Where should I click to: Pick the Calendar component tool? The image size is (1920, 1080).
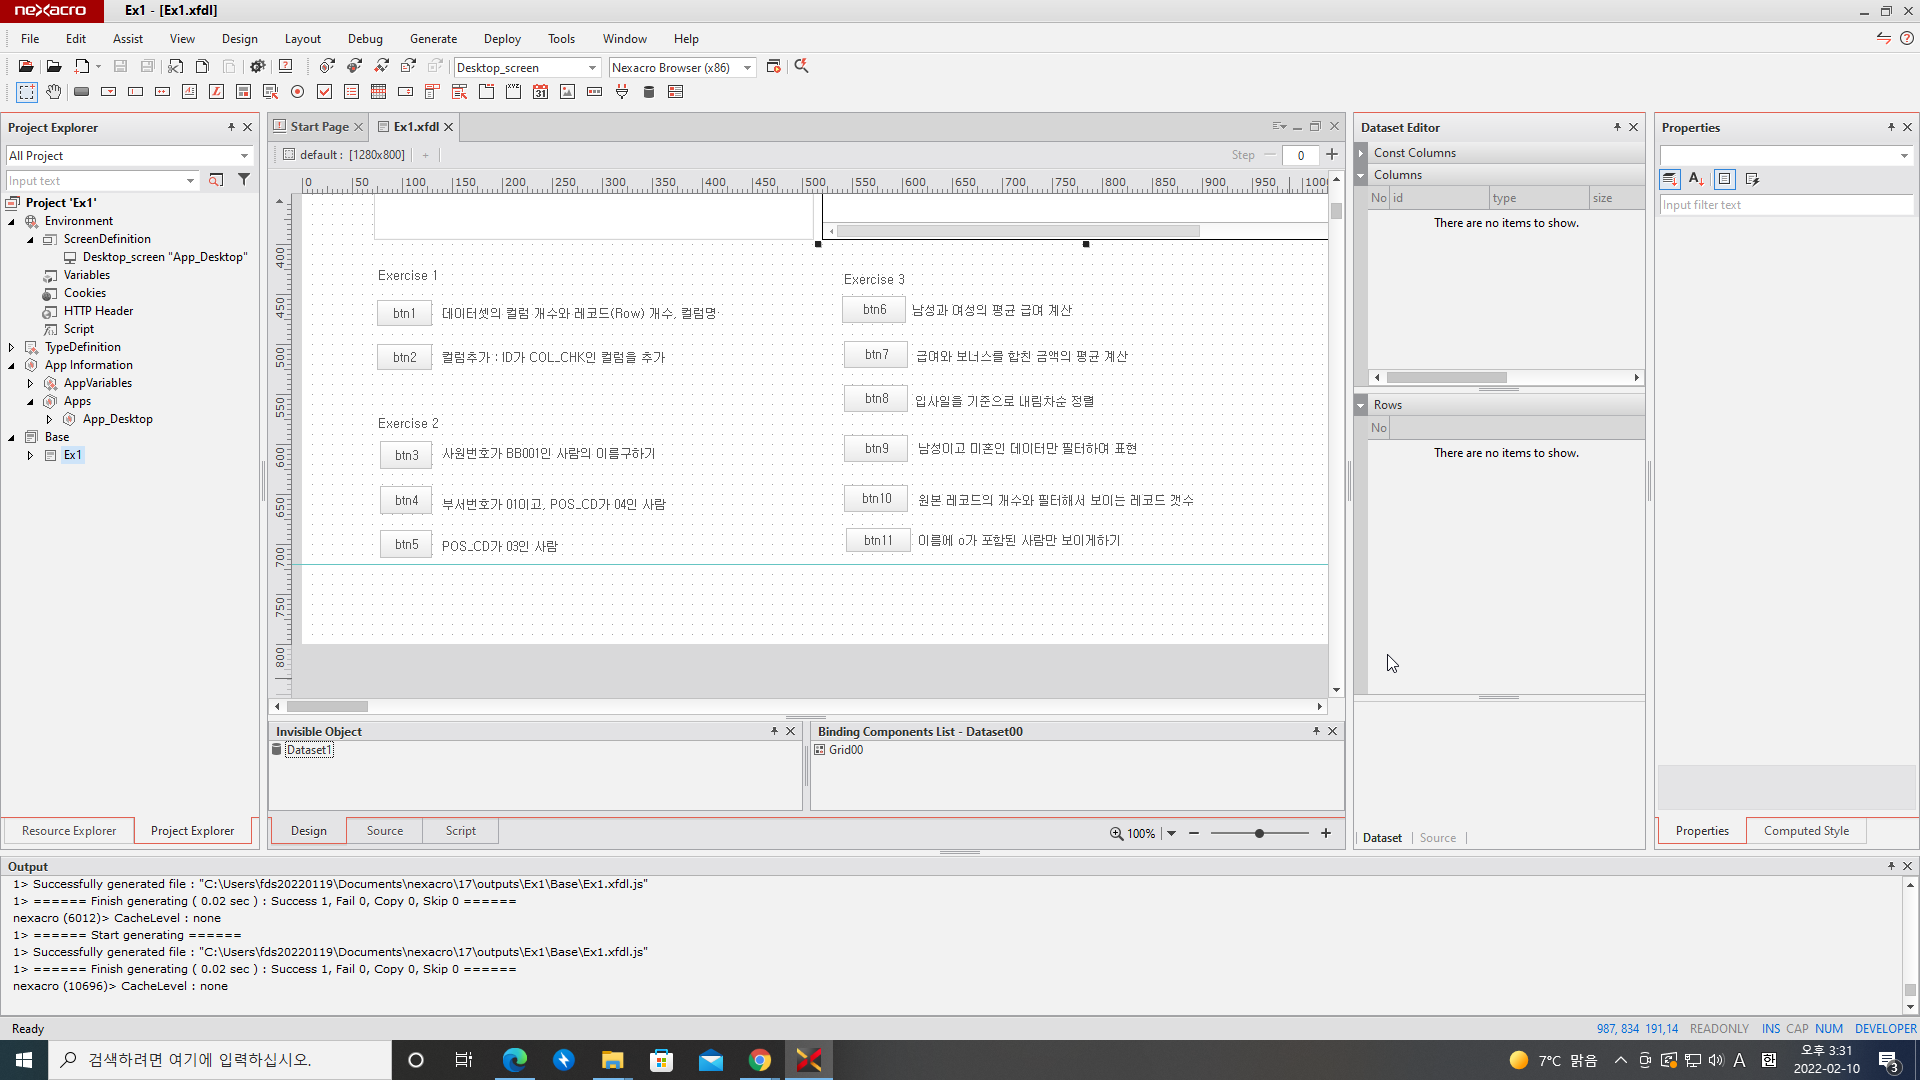coord(540,92)
